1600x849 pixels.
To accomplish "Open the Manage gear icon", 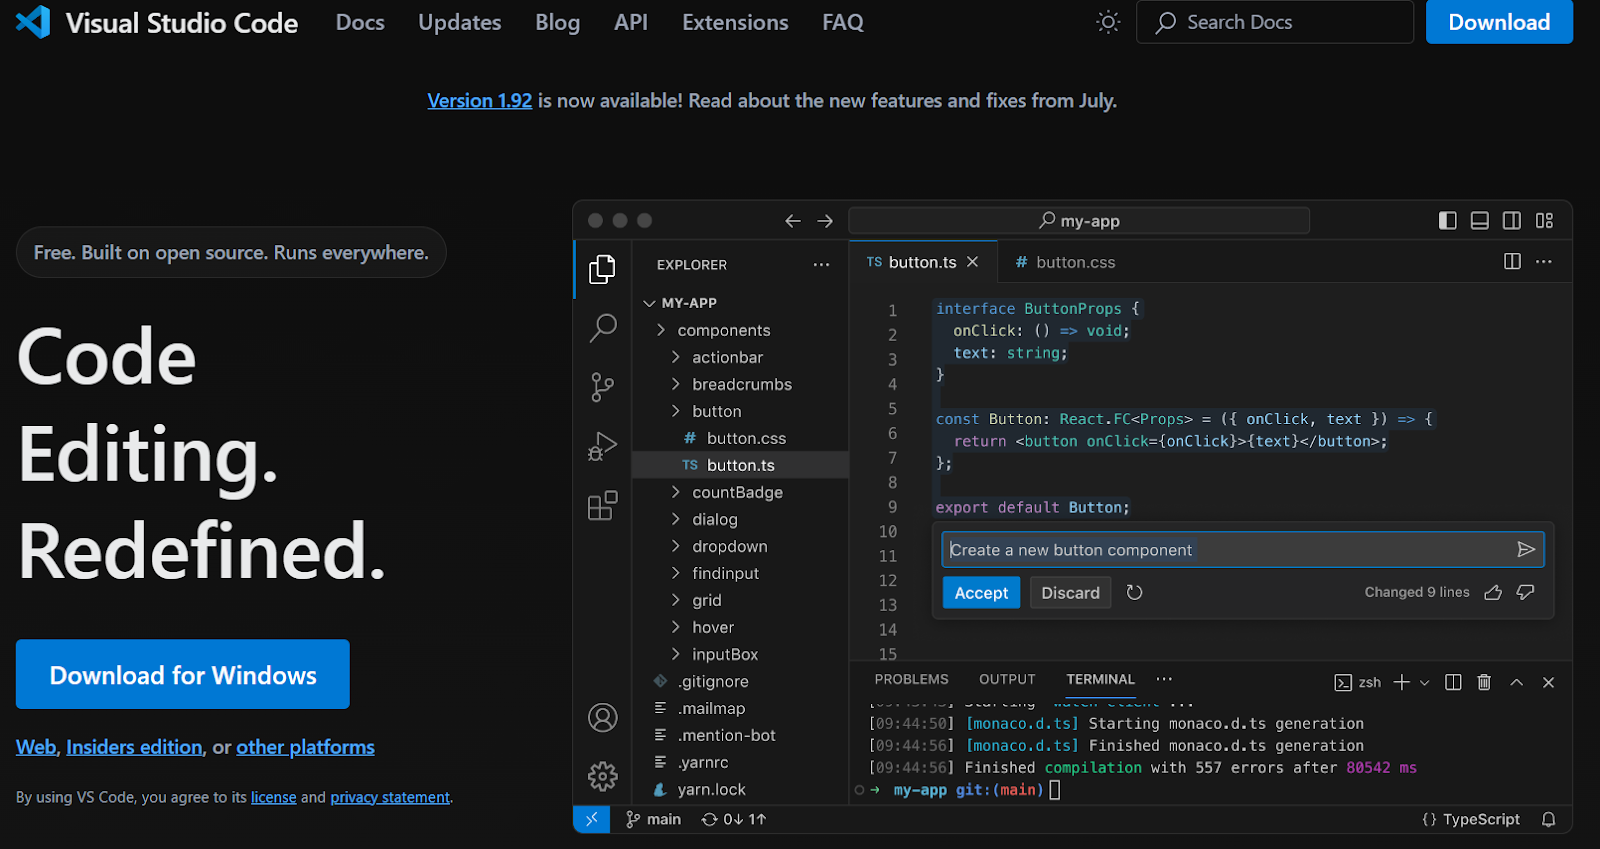I will (x=603, y=776).
